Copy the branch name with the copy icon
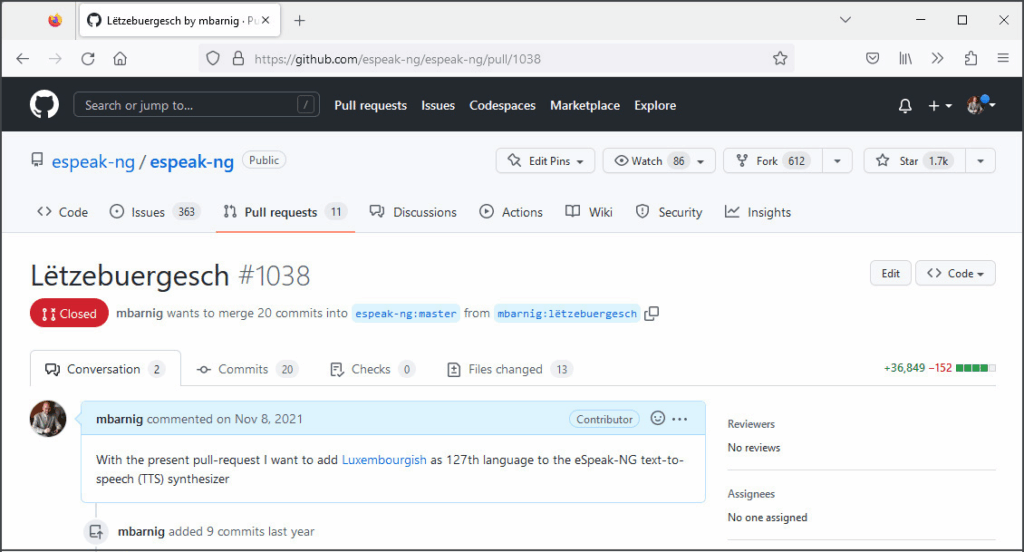 (x=652, y=314)
